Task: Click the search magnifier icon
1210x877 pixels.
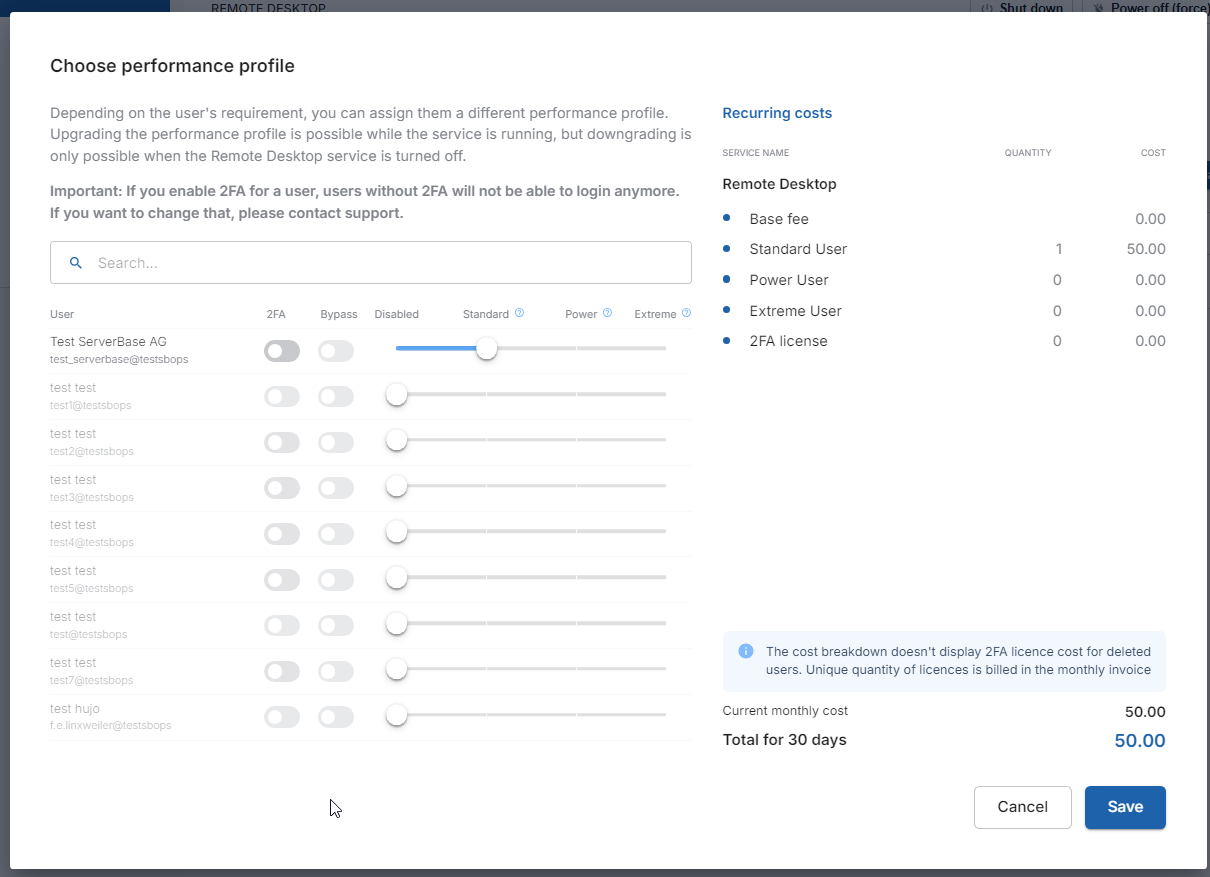Action: pos(75,263)
